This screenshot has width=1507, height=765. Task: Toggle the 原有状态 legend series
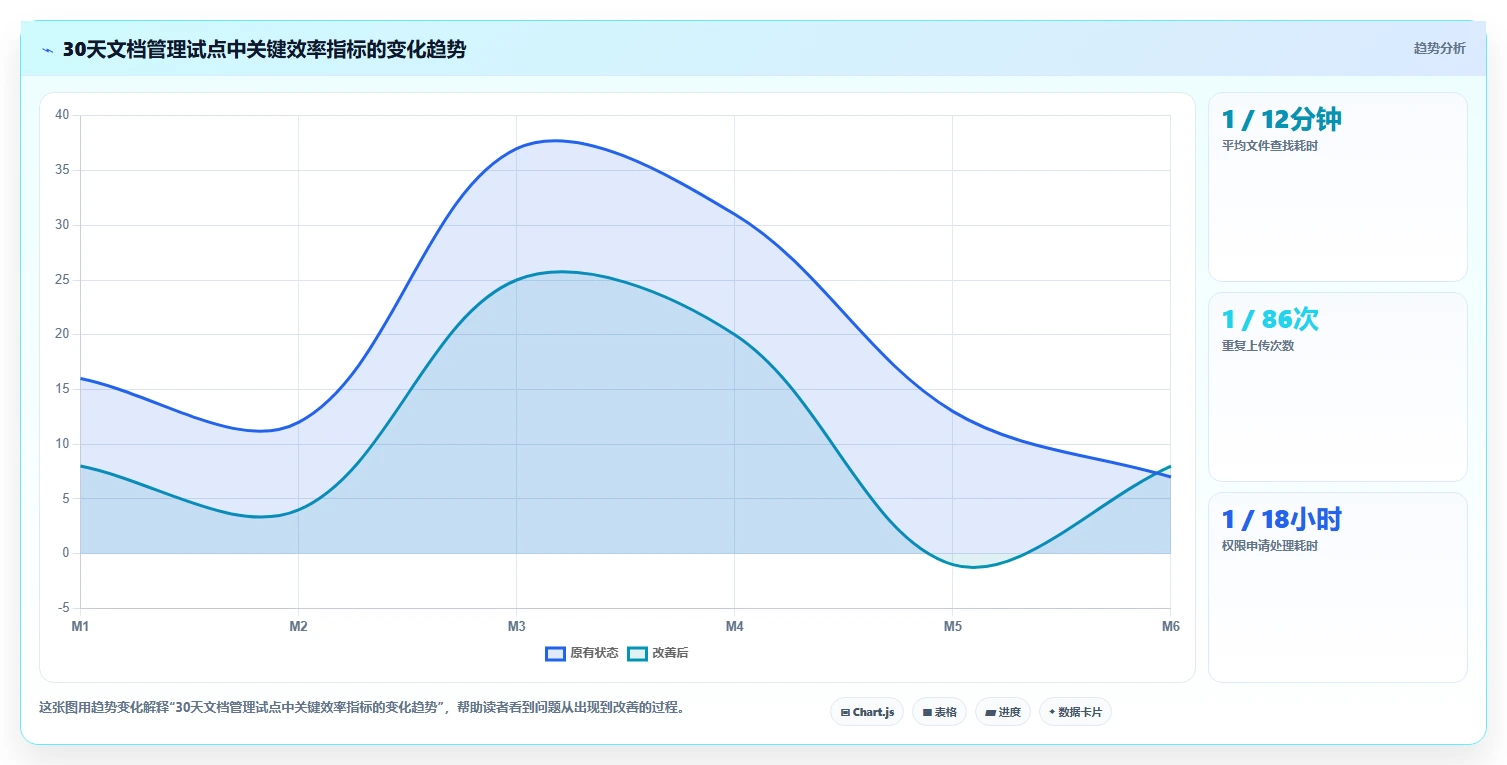[x=582, y=654]
